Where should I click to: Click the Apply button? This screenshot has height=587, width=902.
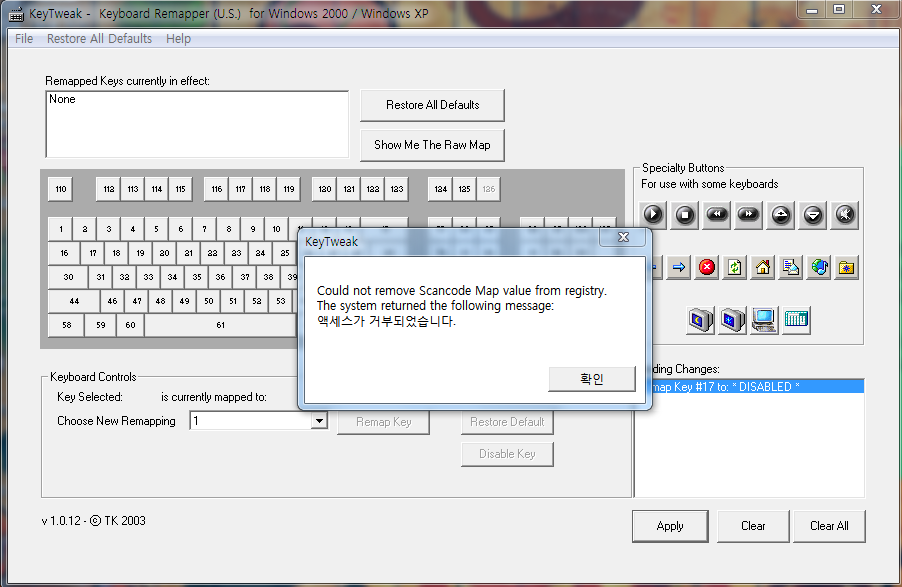(x=670, y=526)
